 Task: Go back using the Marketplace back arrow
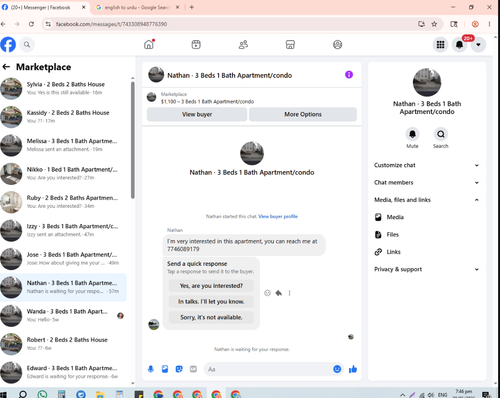[6, 67]
